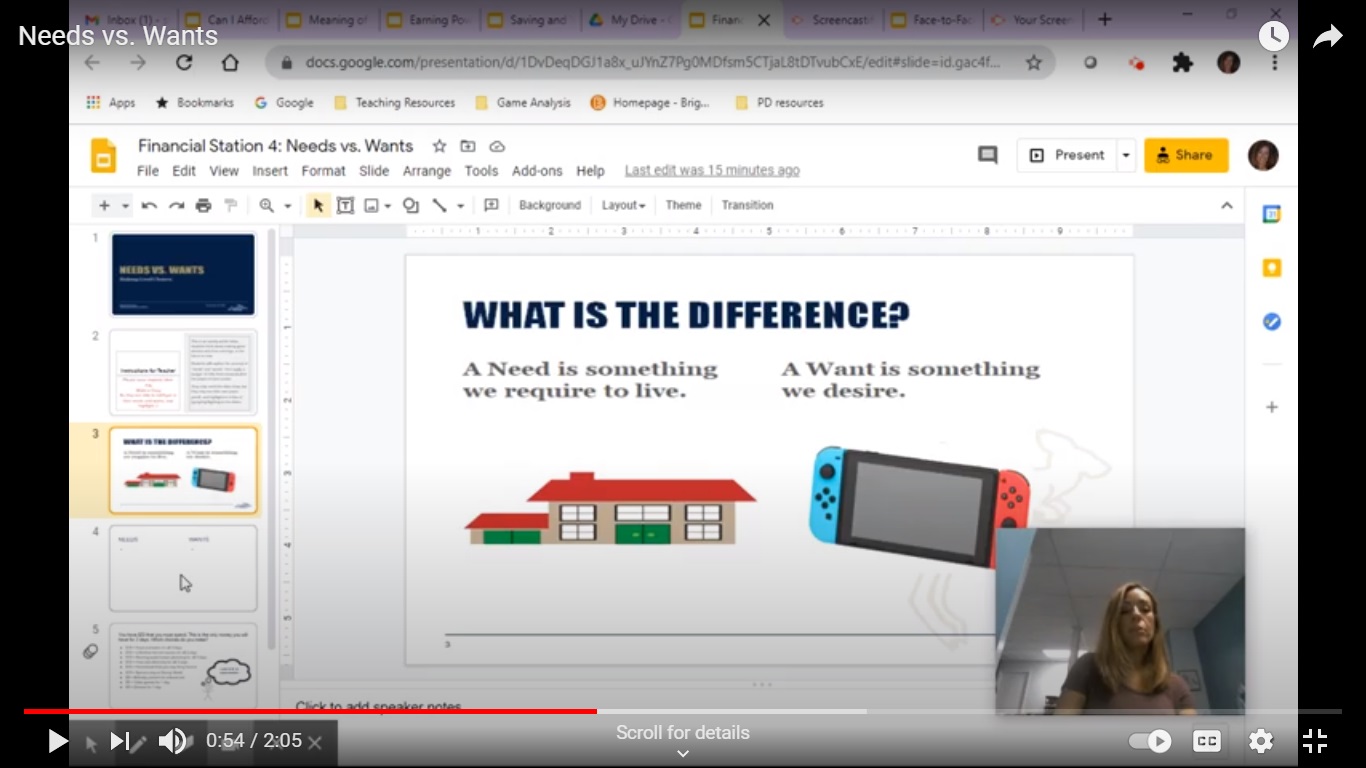
Task: Open the Line type dropdown arrow
Action: click(x=460, y=205)
